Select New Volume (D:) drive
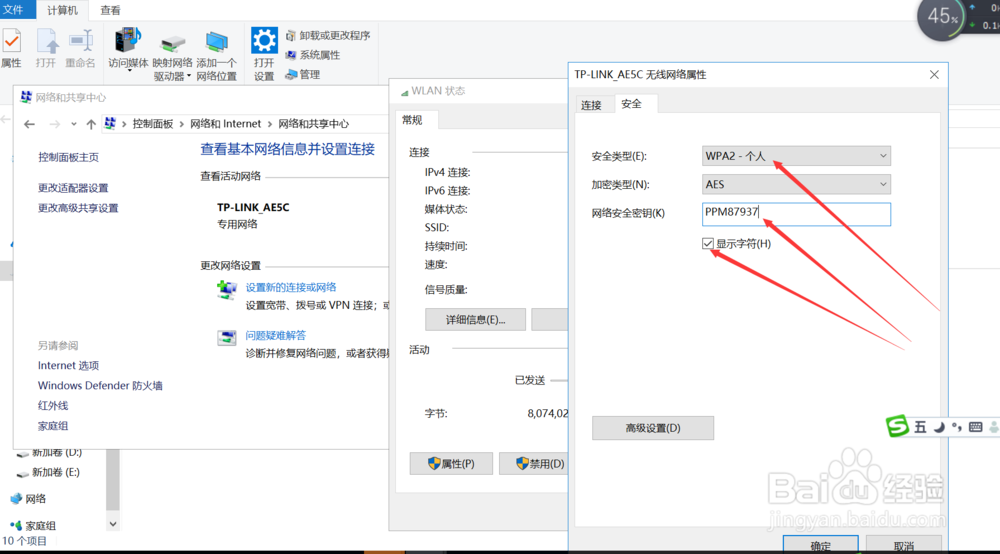 click(50, 452)
